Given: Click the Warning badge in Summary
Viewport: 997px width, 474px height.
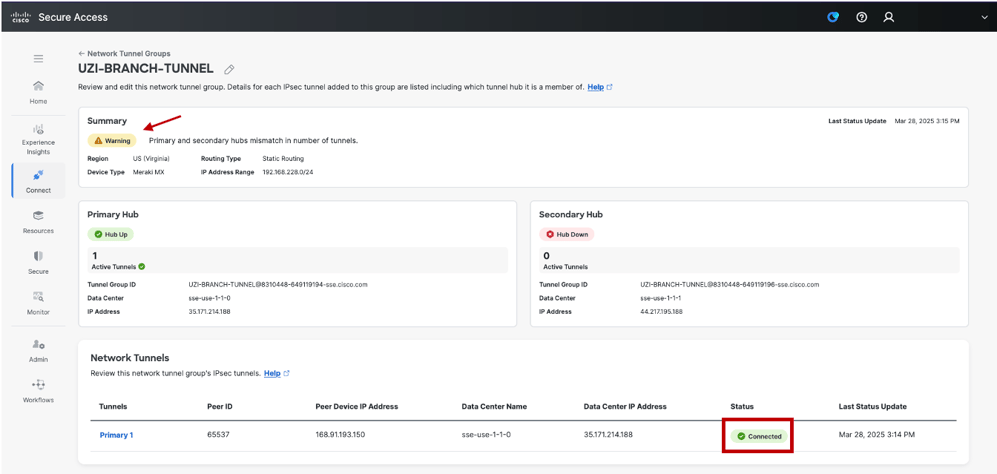Looking at the screenshot, I should (112, 141).
